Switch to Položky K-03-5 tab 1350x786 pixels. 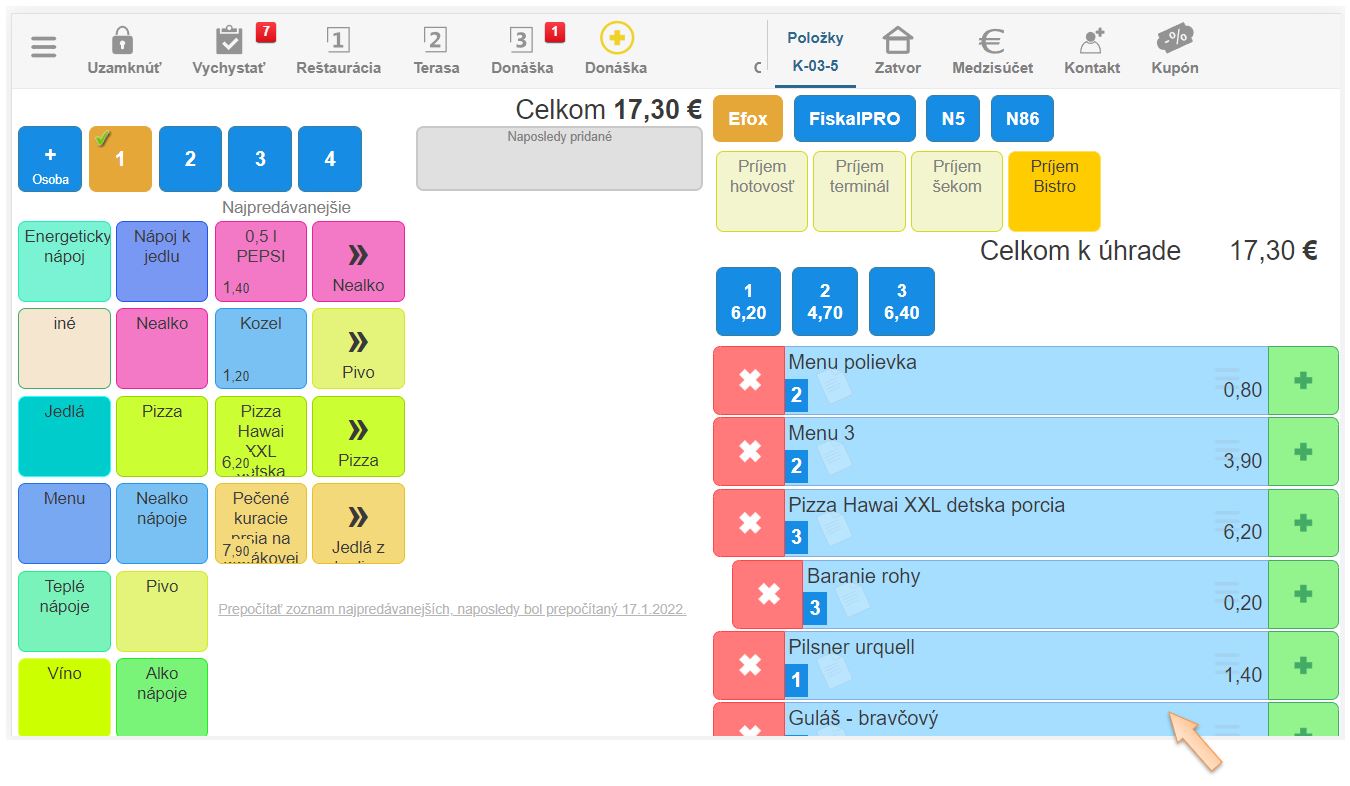click(815, 52)
